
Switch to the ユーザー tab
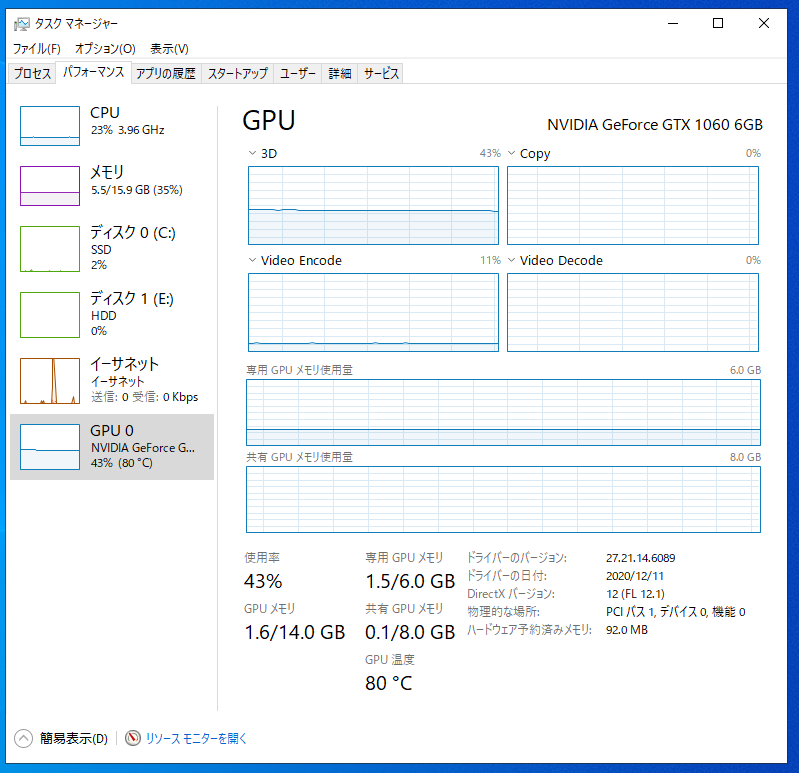(298, 73)
